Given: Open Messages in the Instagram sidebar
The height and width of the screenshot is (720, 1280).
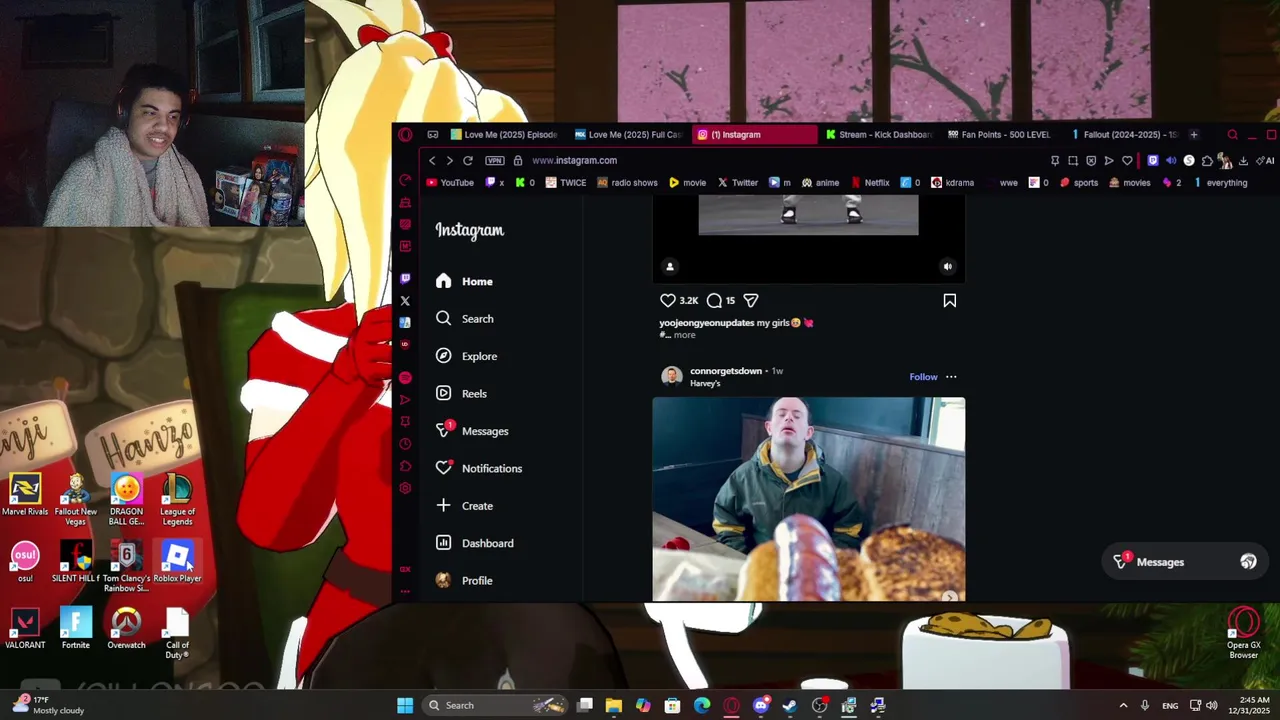Looking at the screenshot, I should pos(472,431).
